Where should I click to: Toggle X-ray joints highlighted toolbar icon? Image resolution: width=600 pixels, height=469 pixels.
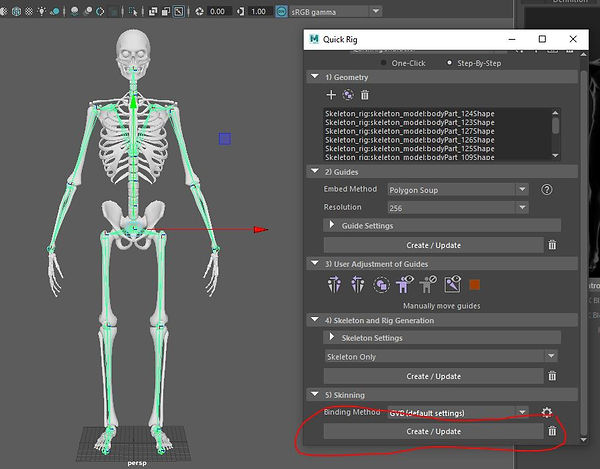(179, 11)
